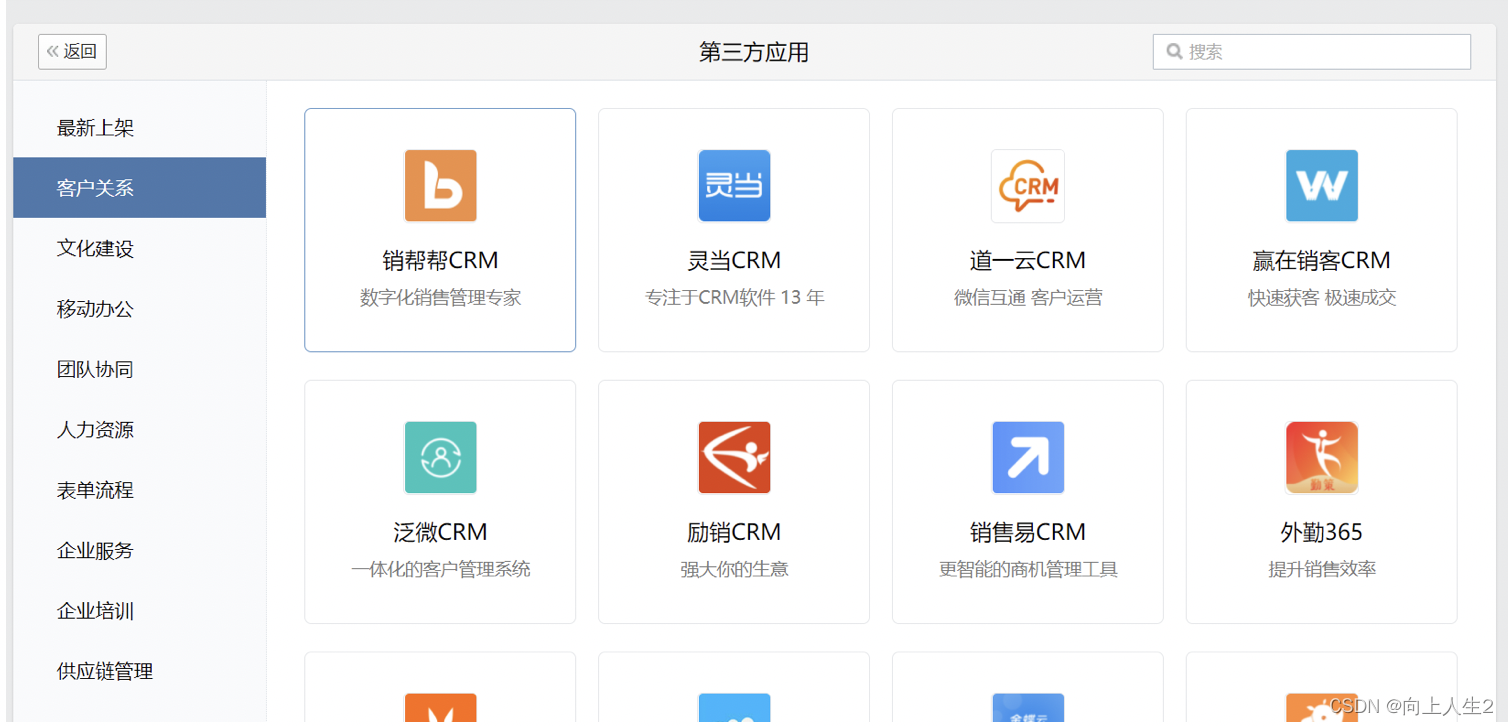Viewport: 1508px width, 726px height.
Task: Select the 企业服务 category
Action: tap(140, 550)
